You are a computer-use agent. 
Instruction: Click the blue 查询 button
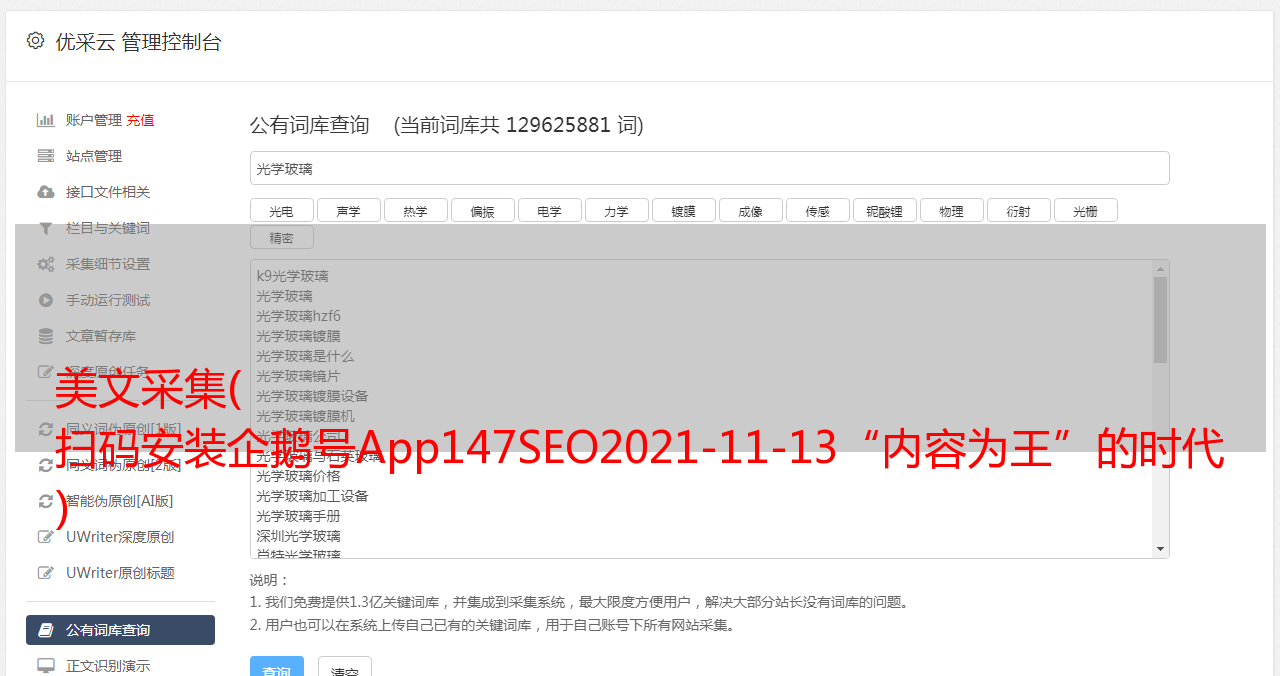point(276,667)
